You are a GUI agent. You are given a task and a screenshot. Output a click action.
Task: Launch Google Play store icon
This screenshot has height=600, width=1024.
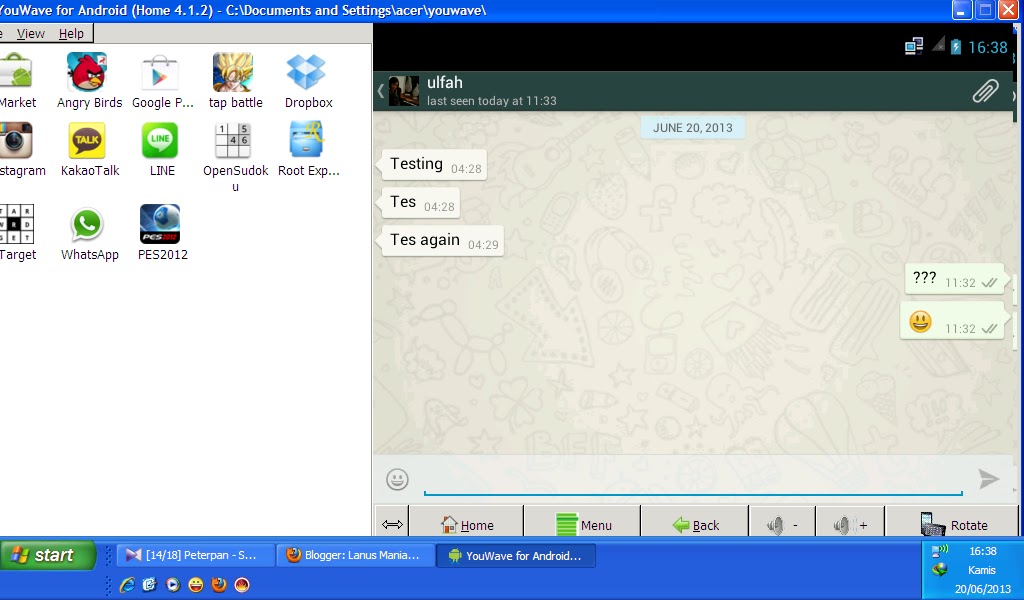click(160, 72)
